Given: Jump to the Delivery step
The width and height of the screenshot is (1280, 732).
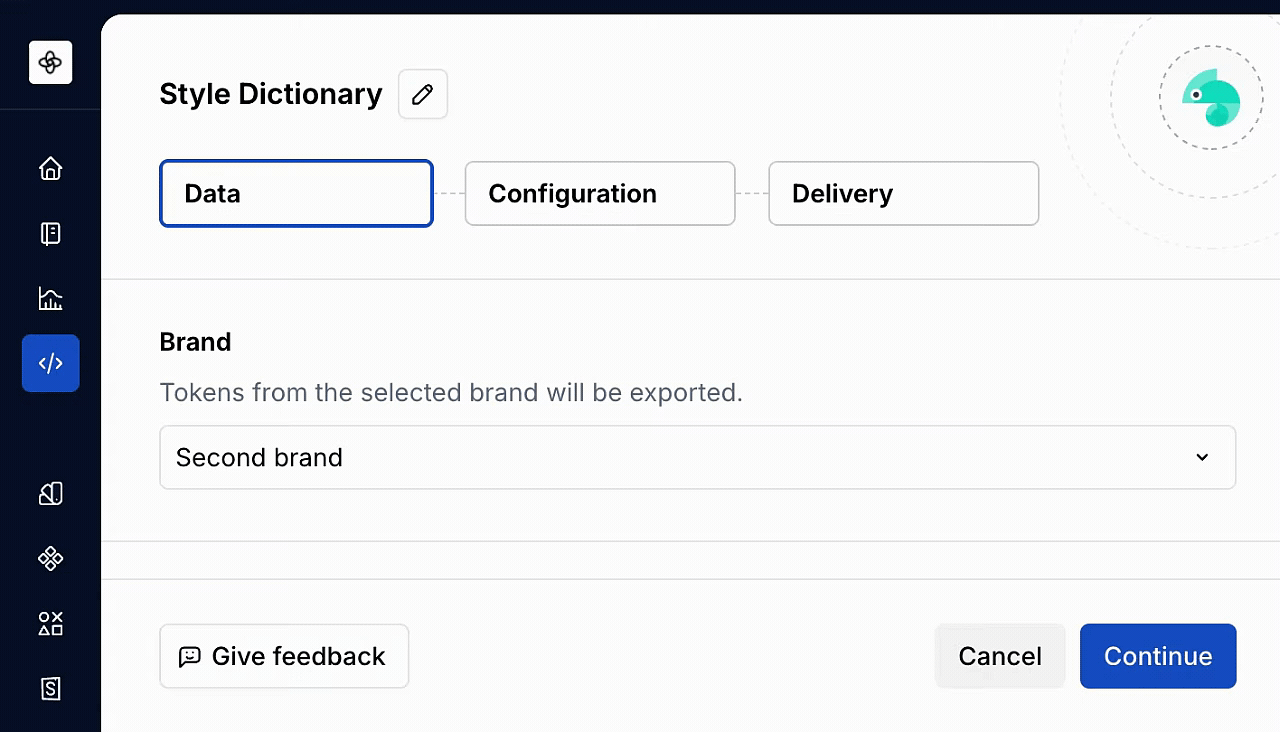Looking at the screenshot, I should (903, 194).
